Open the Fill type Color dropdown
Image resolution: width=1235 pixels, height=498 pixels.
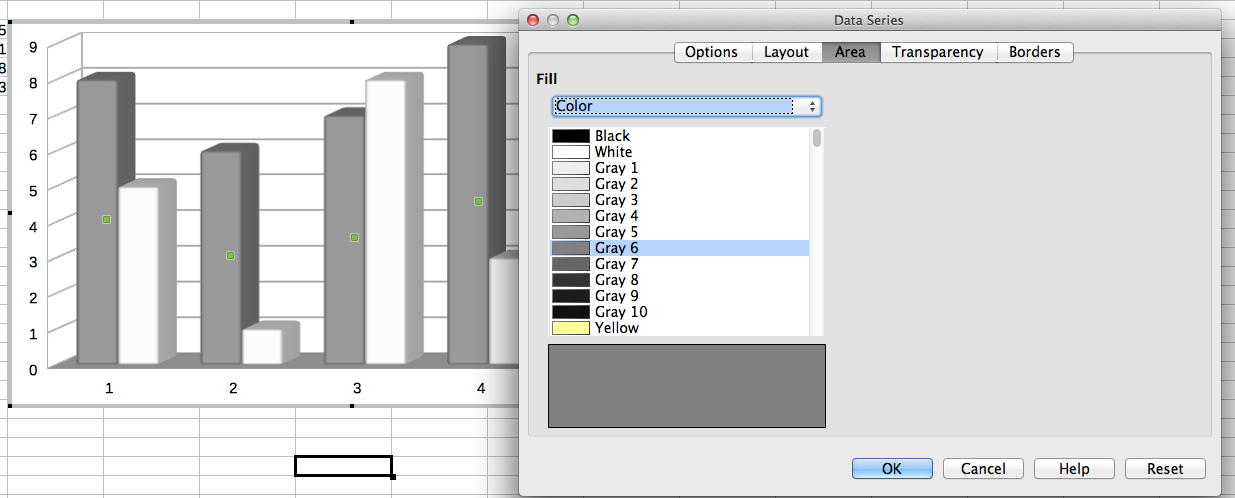[686, 106]
